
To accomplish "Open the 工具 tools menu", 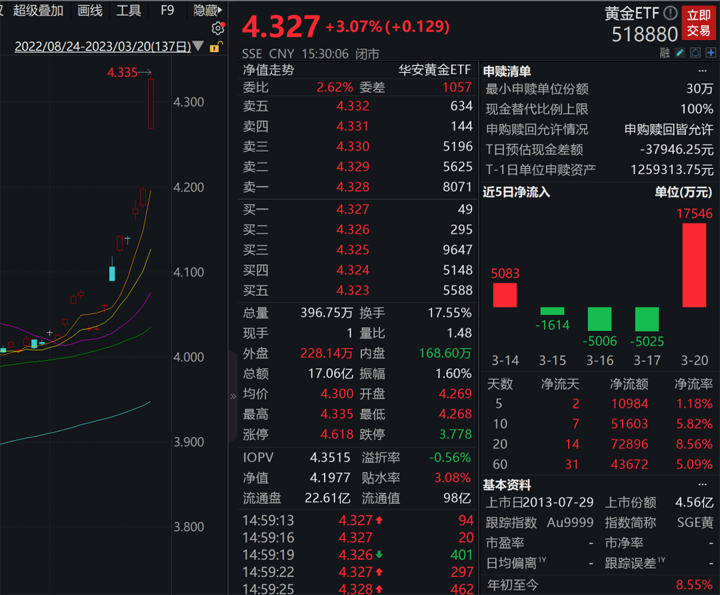I will 128,10.
